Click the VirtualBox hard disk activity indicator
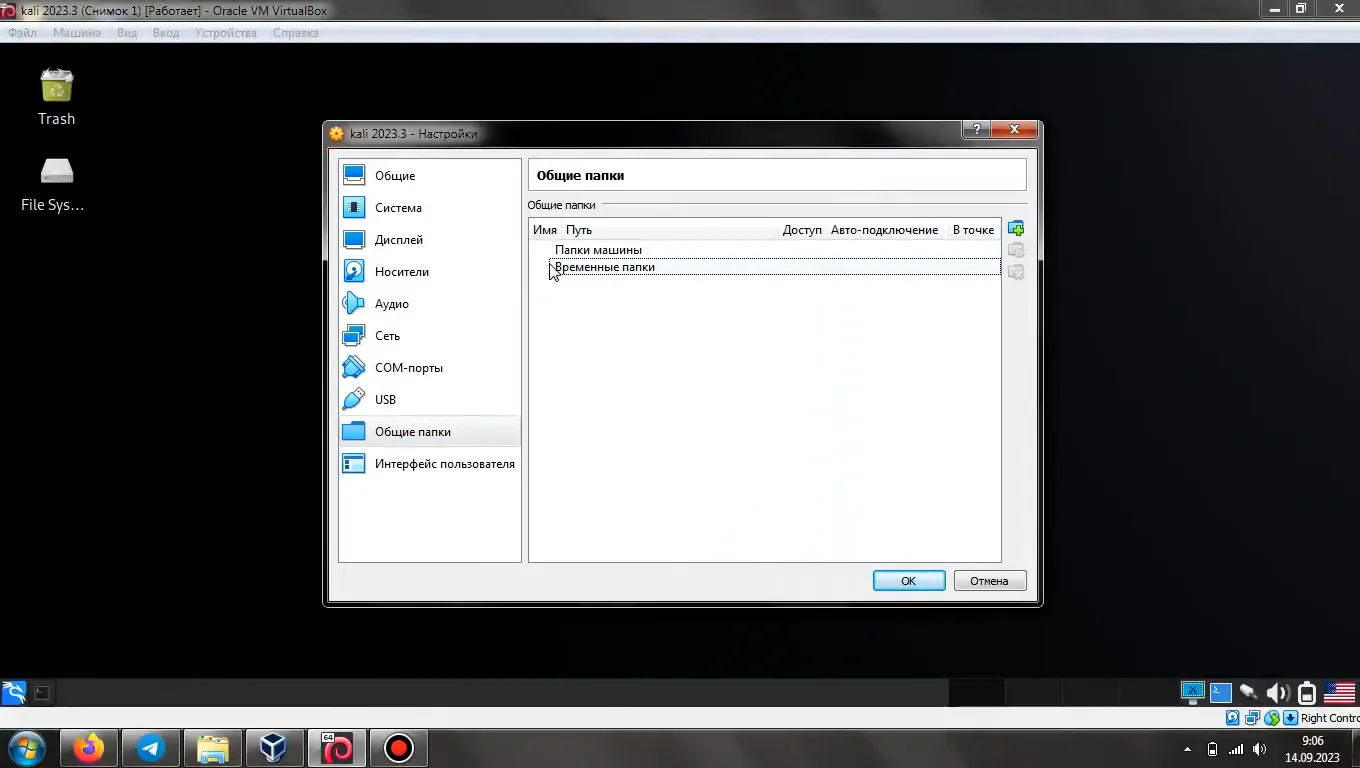Screen dimensions: 1360x768 point(1232,718)
